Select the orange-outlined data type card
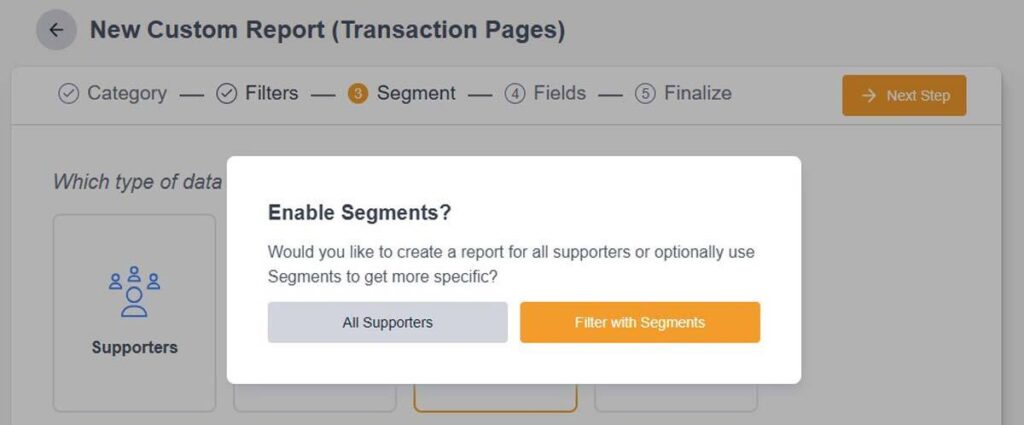The width and height of the screenshot is (1024, 425). point(496,398)
